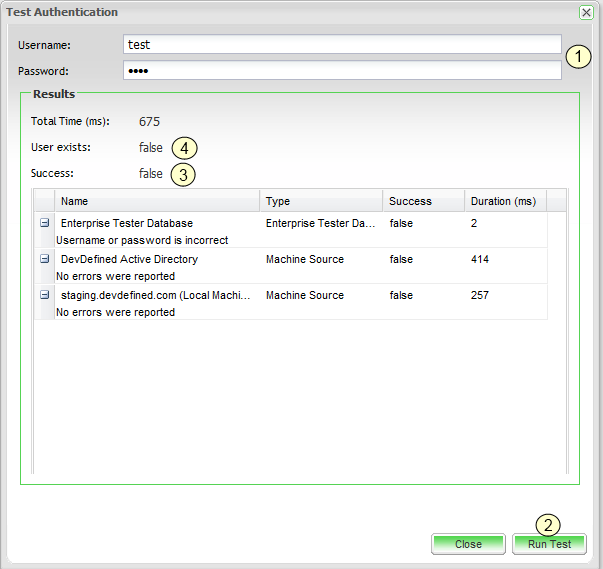Collapse the DevDefined Active Directory row
Image resolution: width=603 pixels, height=569 pixels.
pyautogui.click(x=44, y=259)
